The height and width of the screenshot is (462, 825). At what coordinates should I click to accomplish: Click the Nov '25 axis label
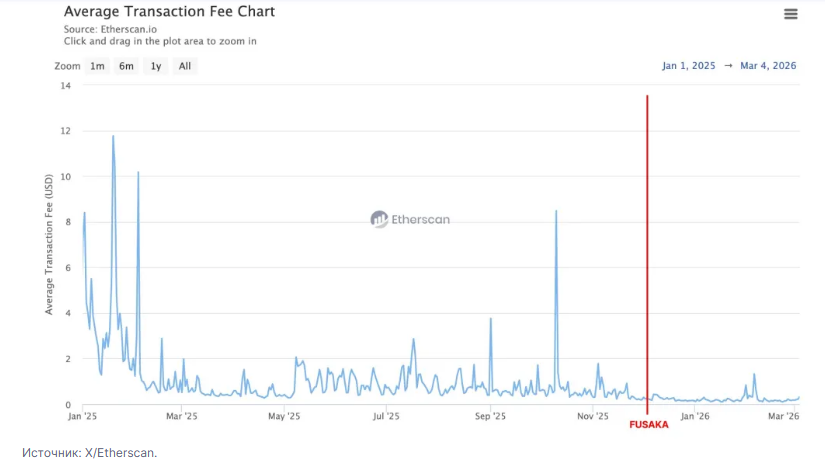(592, 416)
